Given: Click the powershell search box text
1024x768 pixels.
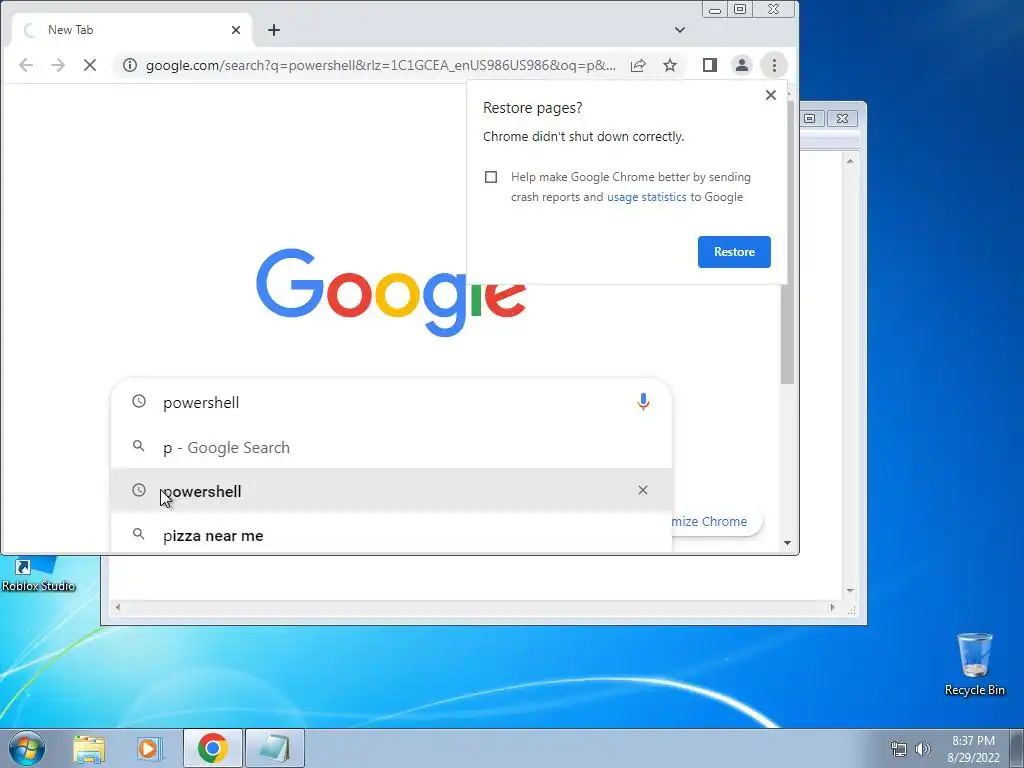Looking at the screenshot, I should 201,403.
